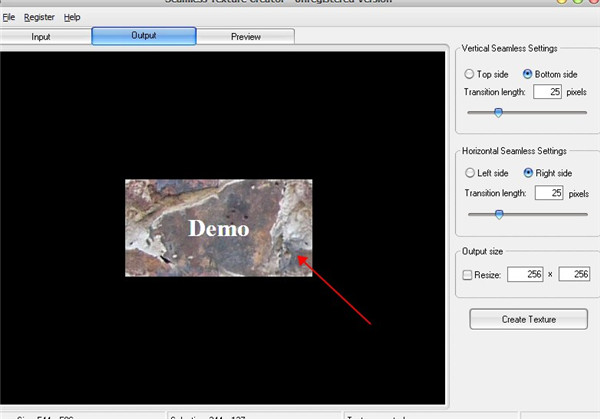Click the Create Texture button
The height and width of the screenshot is (419, 600).
pos(528,319)
